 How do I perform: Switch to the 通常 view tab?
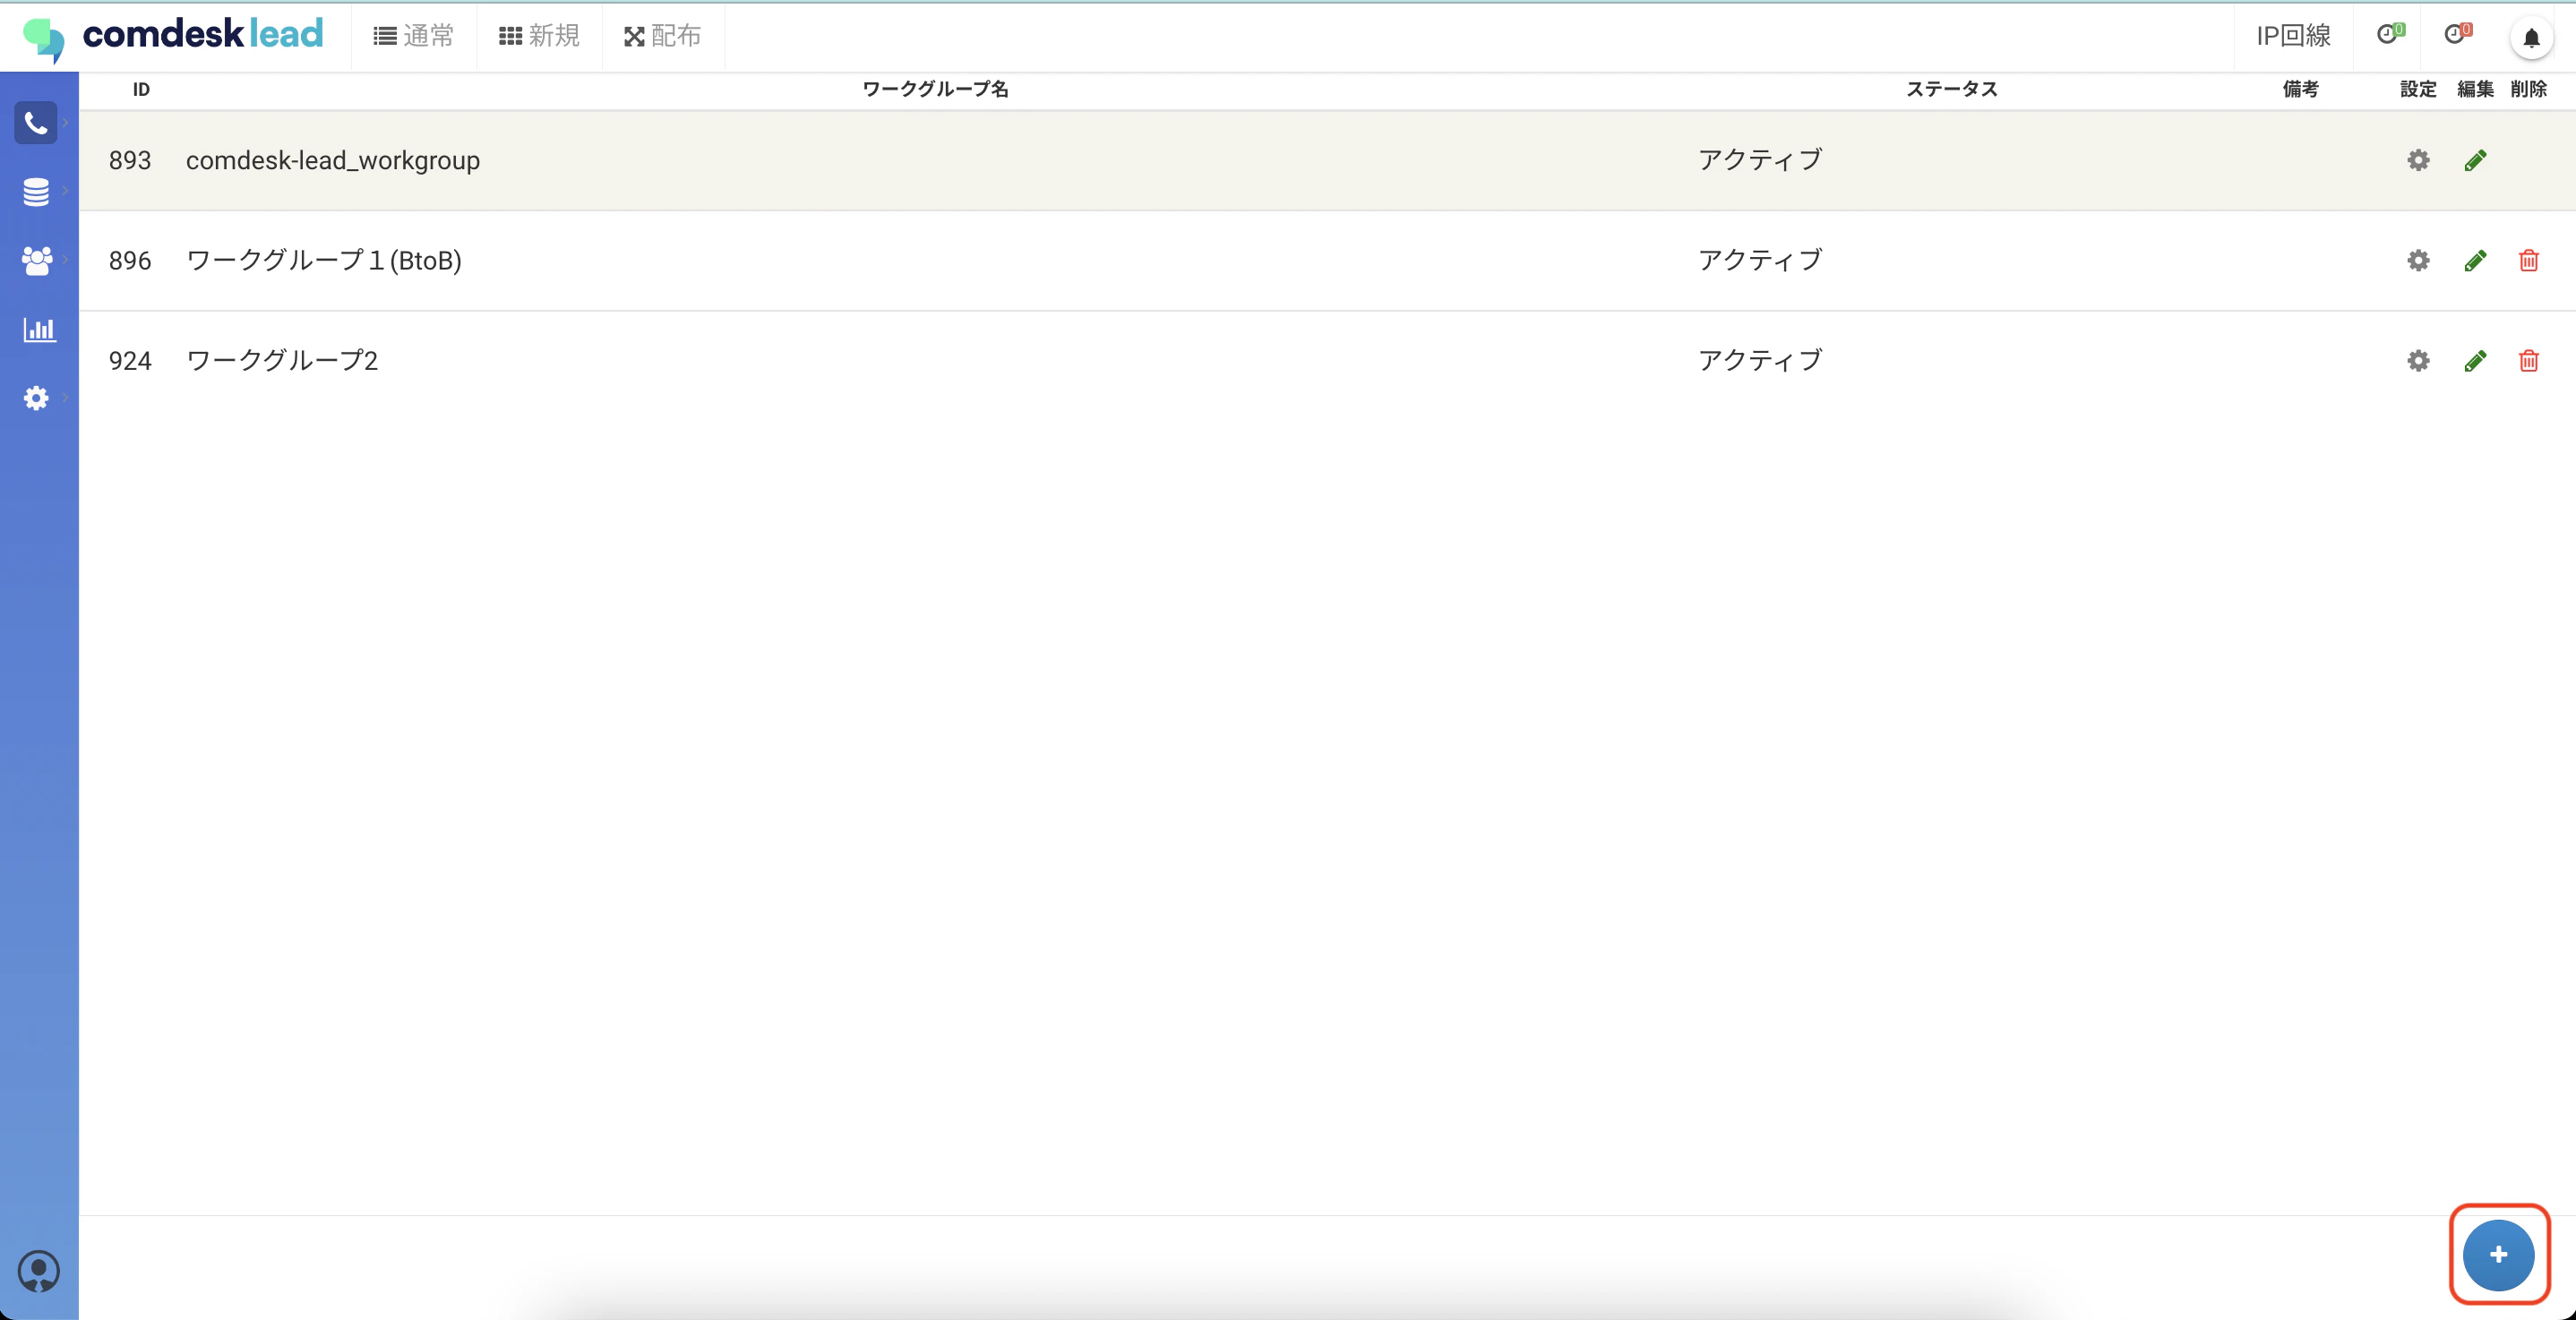coord(414,36)
